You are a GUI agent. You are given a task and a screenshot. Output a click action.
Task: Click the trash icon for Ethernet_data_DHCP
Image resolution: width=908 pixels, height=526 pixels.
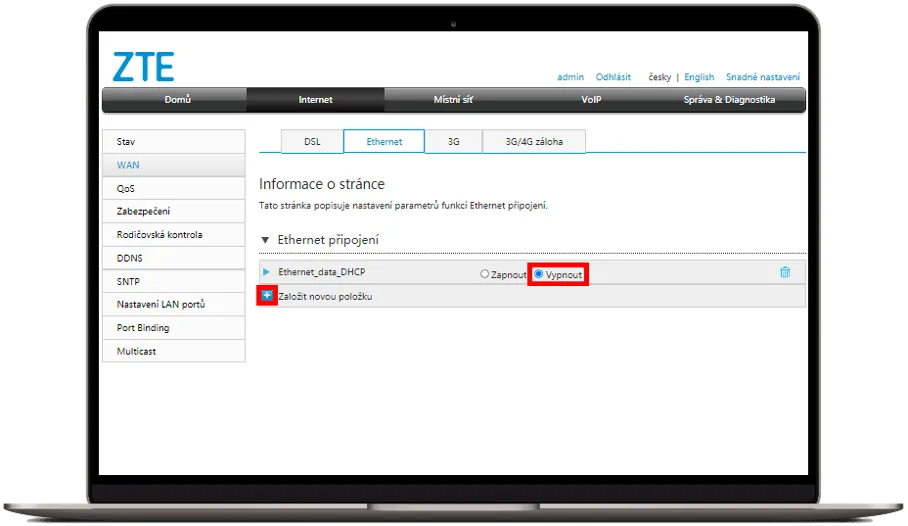coord(785,272)
